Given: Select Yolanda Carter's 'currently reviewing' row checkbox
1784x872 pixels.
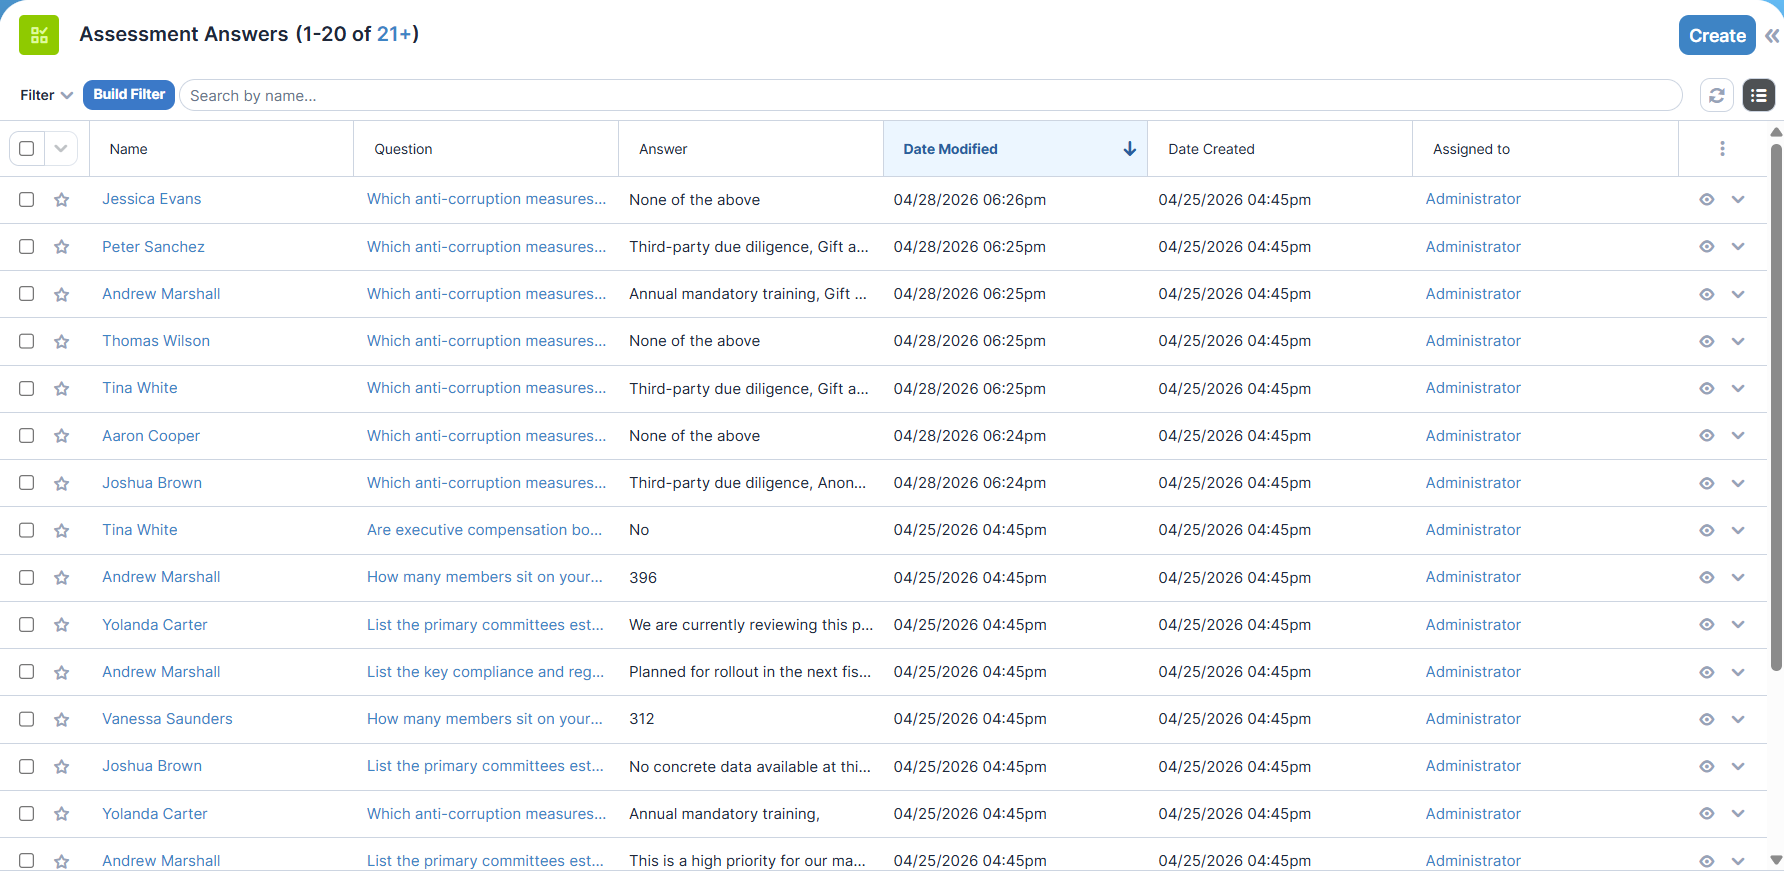Looking at the screenshot, I should pyautogui.click(x=27, y=625).
